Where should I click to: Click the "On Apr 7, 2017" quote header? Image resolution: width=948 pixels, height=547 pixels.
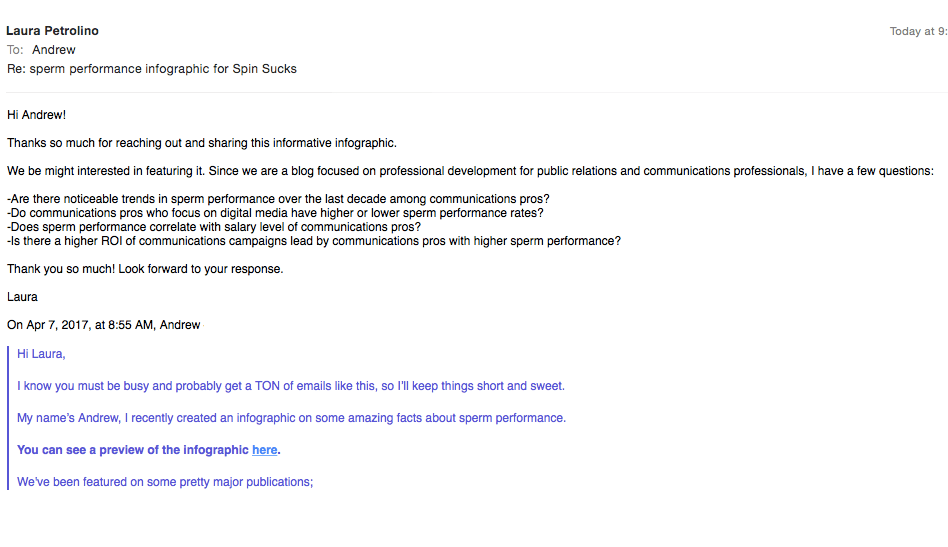click(104, 325)
